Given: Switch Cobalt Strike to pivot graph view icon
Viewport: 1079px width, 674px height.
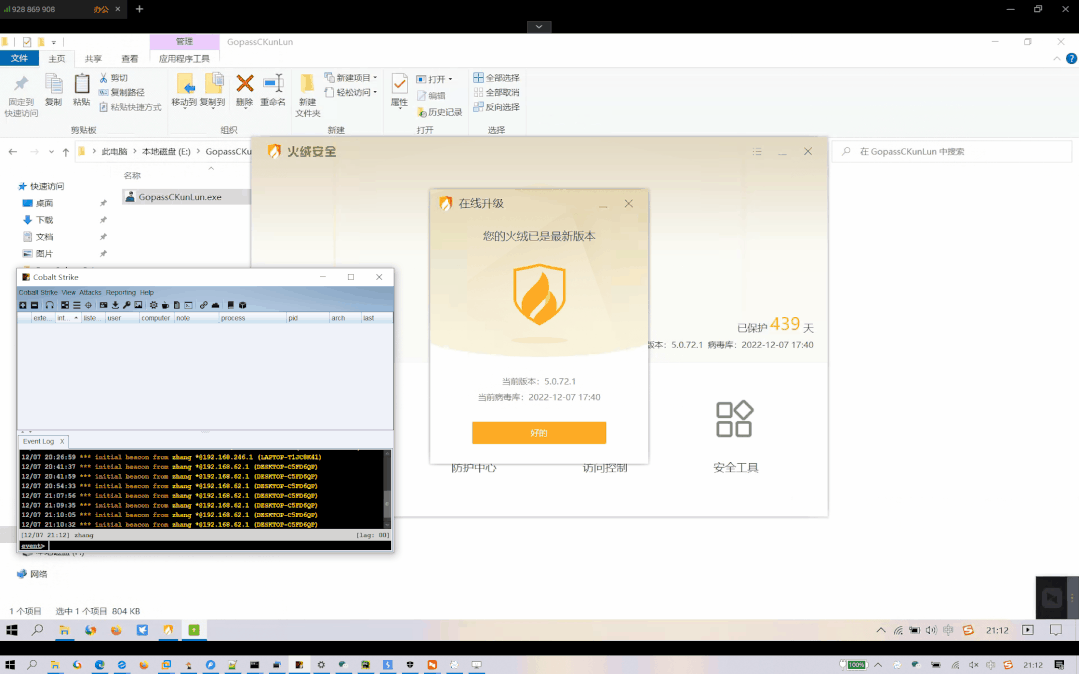Looking at the screenshot, I should point(65,305).
